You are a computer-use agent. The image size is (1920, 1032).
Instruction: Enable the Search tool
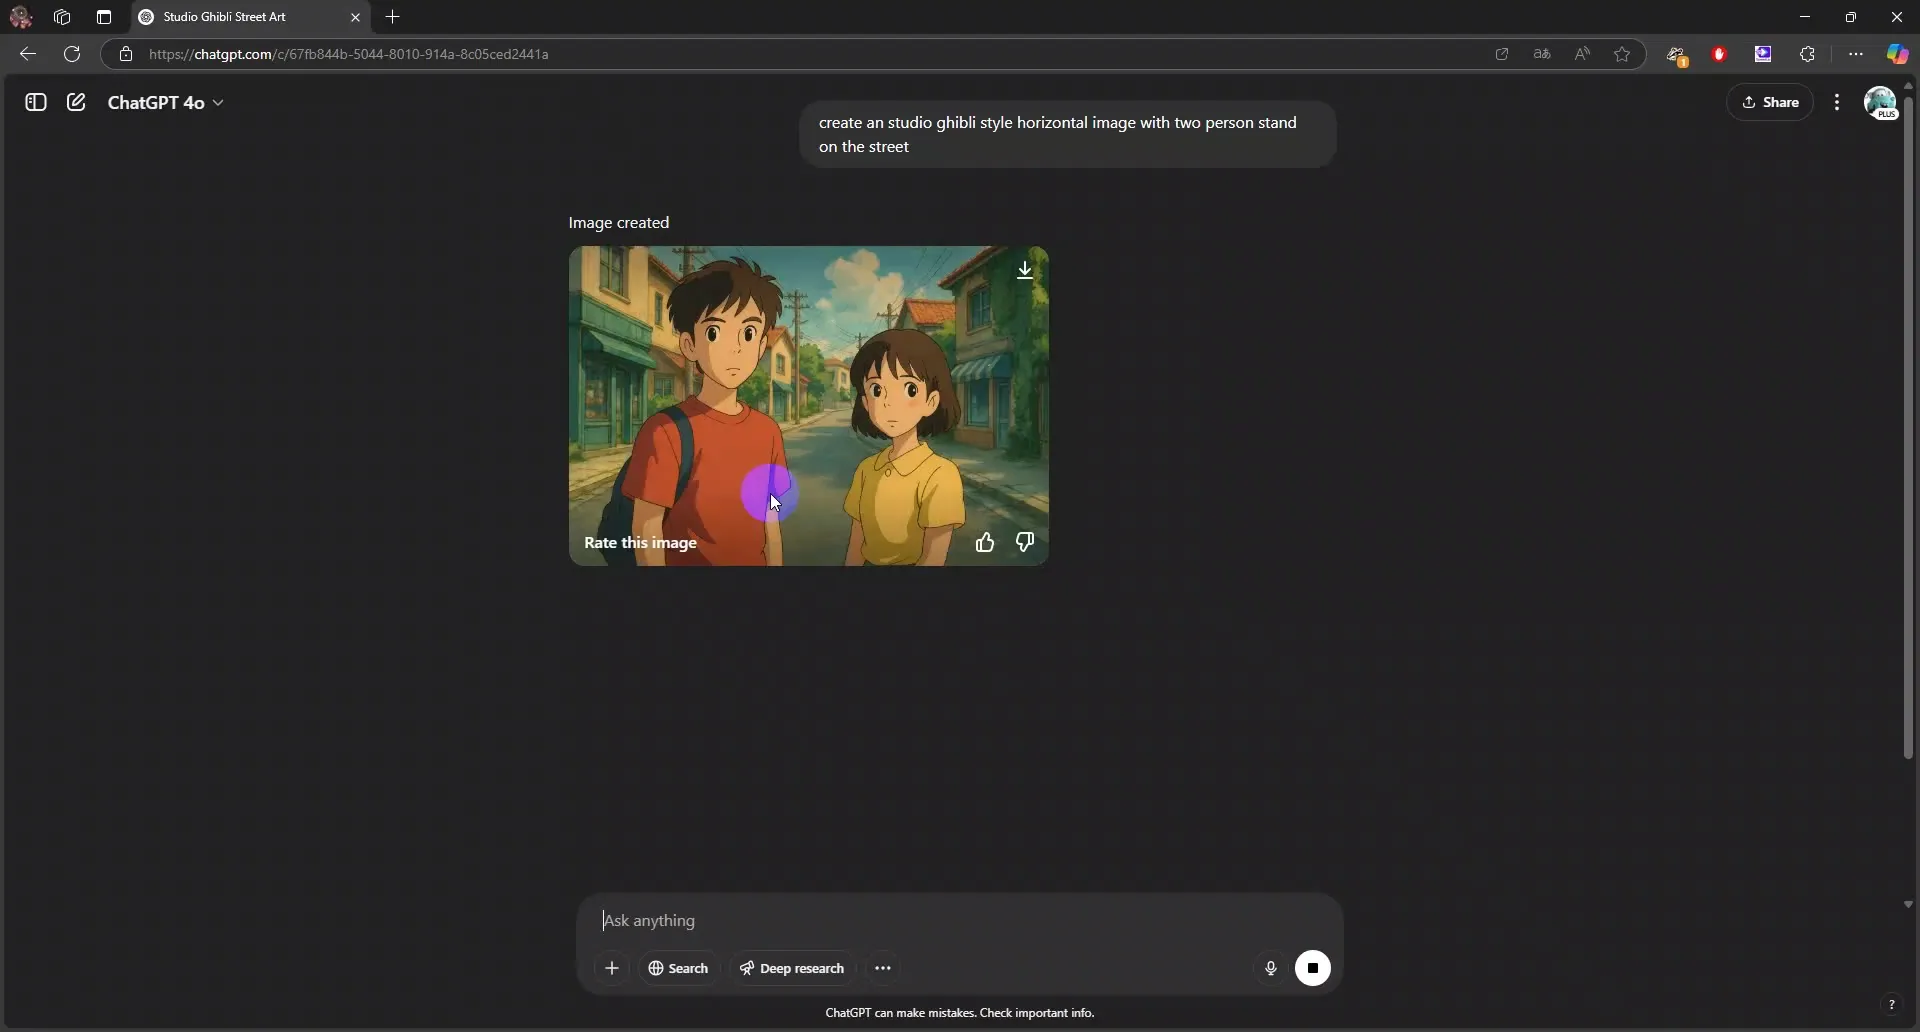coord(678,968)
